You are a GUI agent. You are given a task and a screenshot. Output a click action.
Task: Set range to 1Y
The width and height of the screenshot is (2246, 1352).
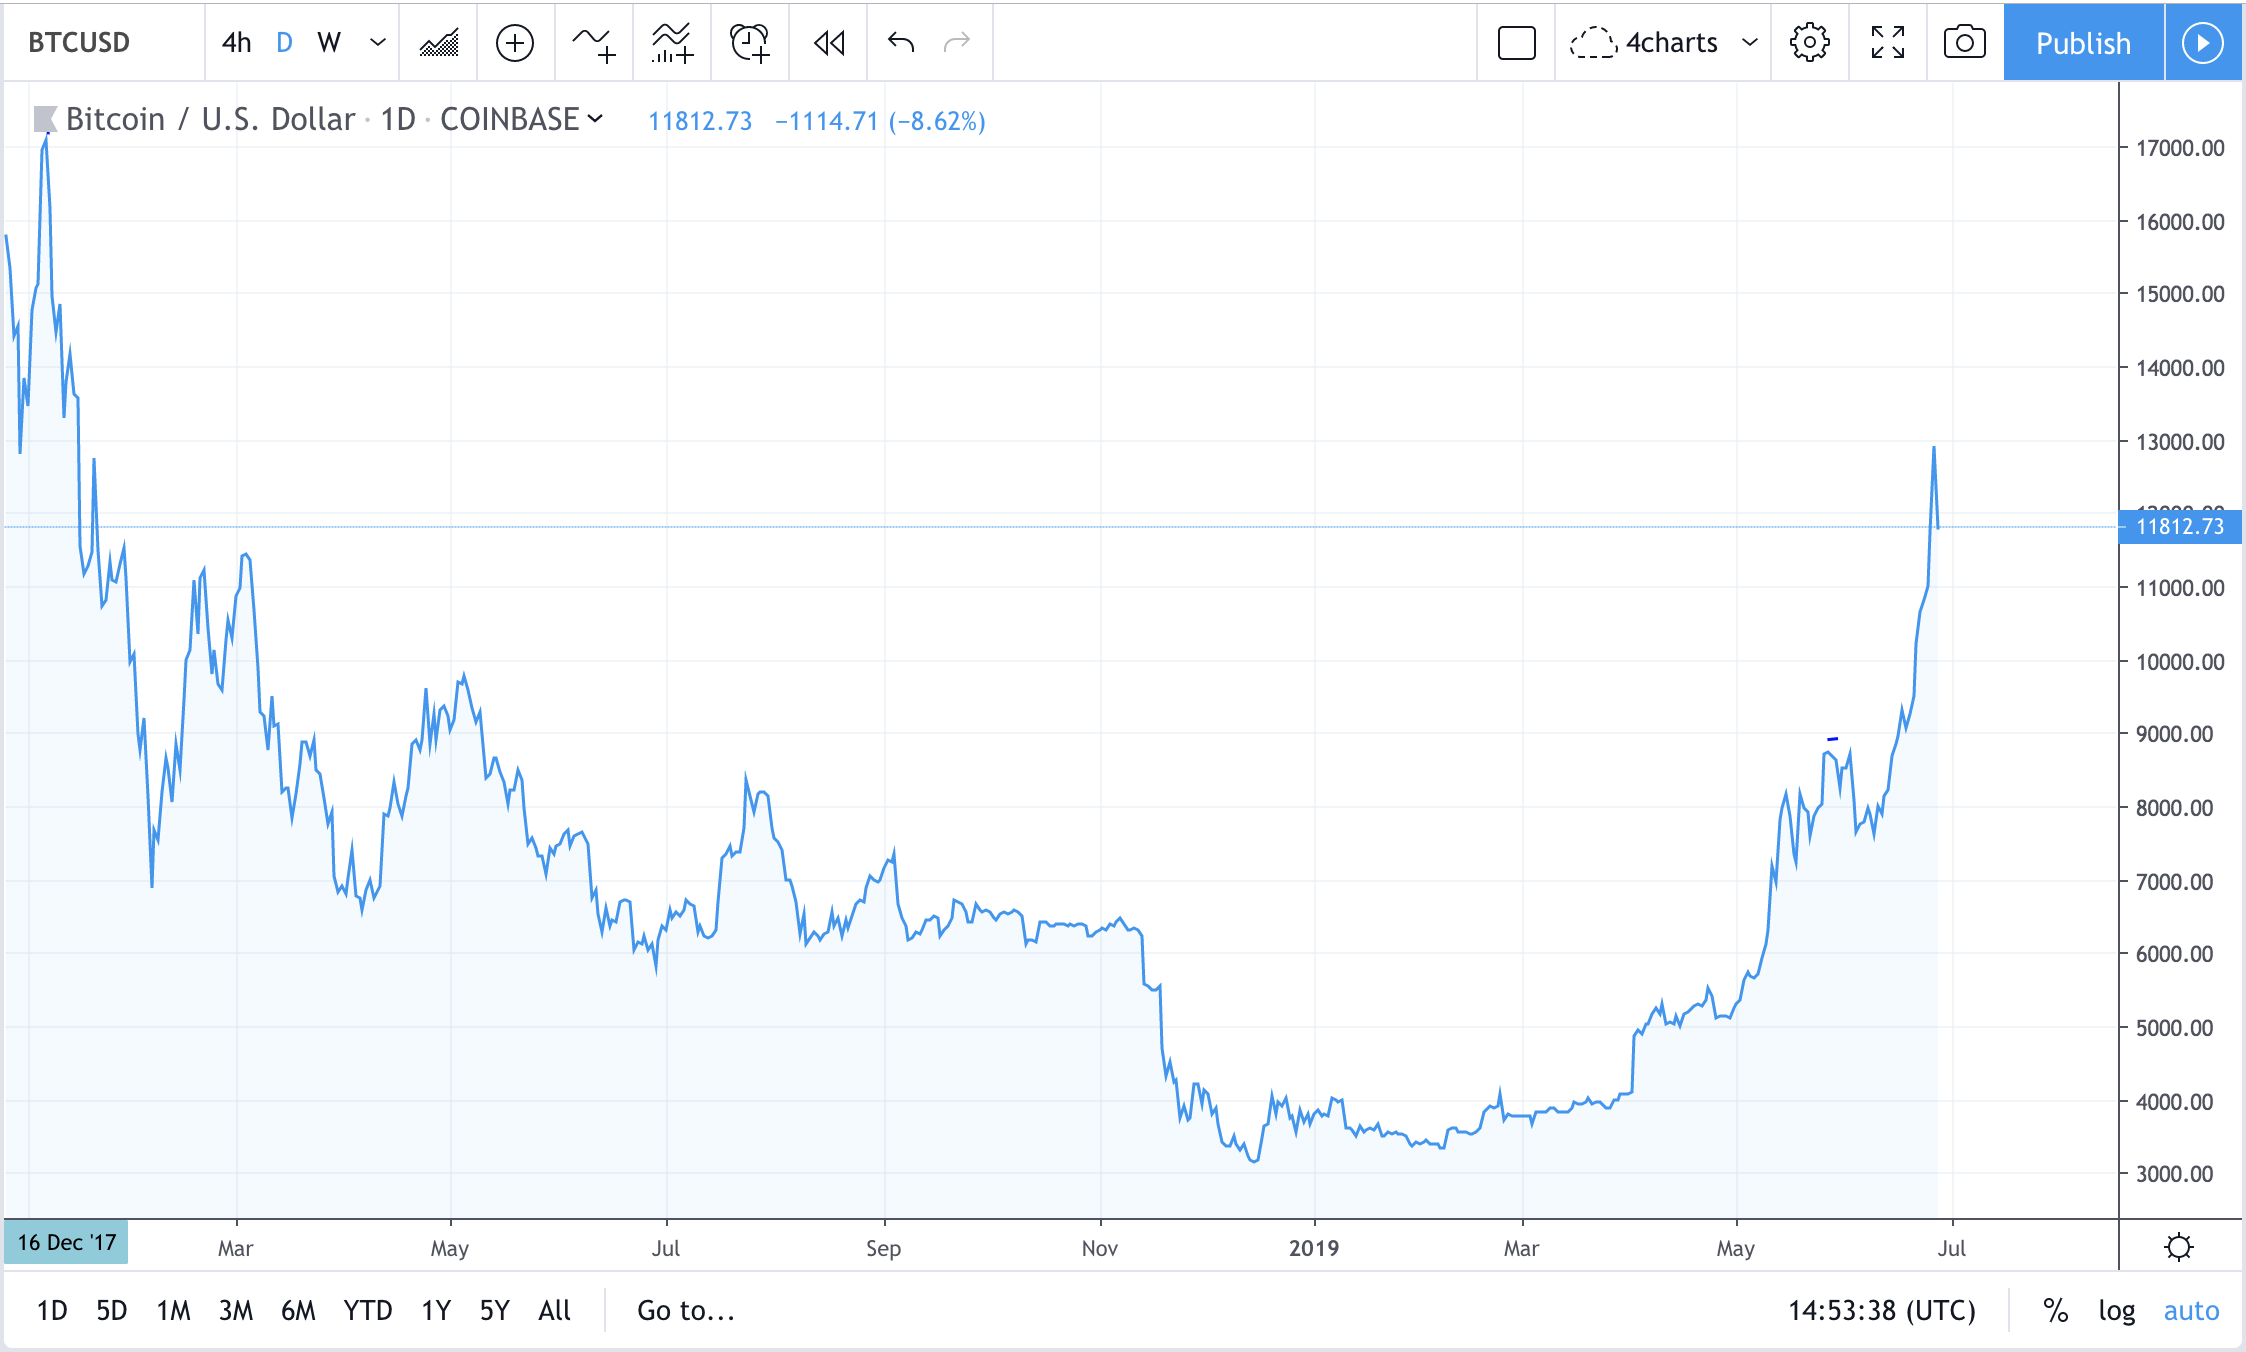click(436, 1310)
